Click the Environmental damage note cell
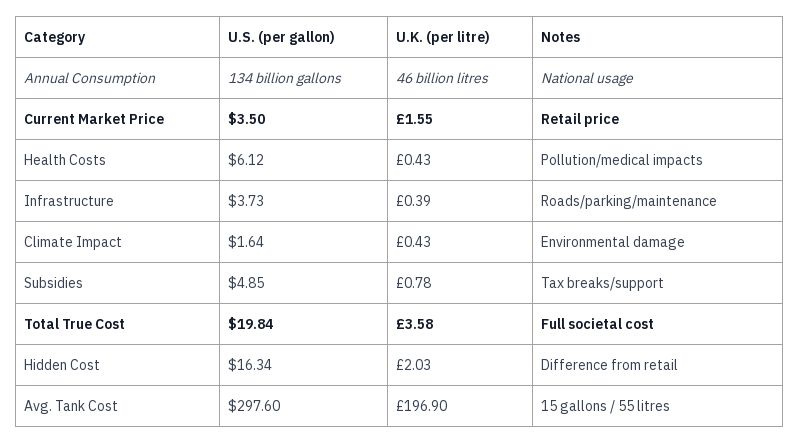 [x=657, y=242]
